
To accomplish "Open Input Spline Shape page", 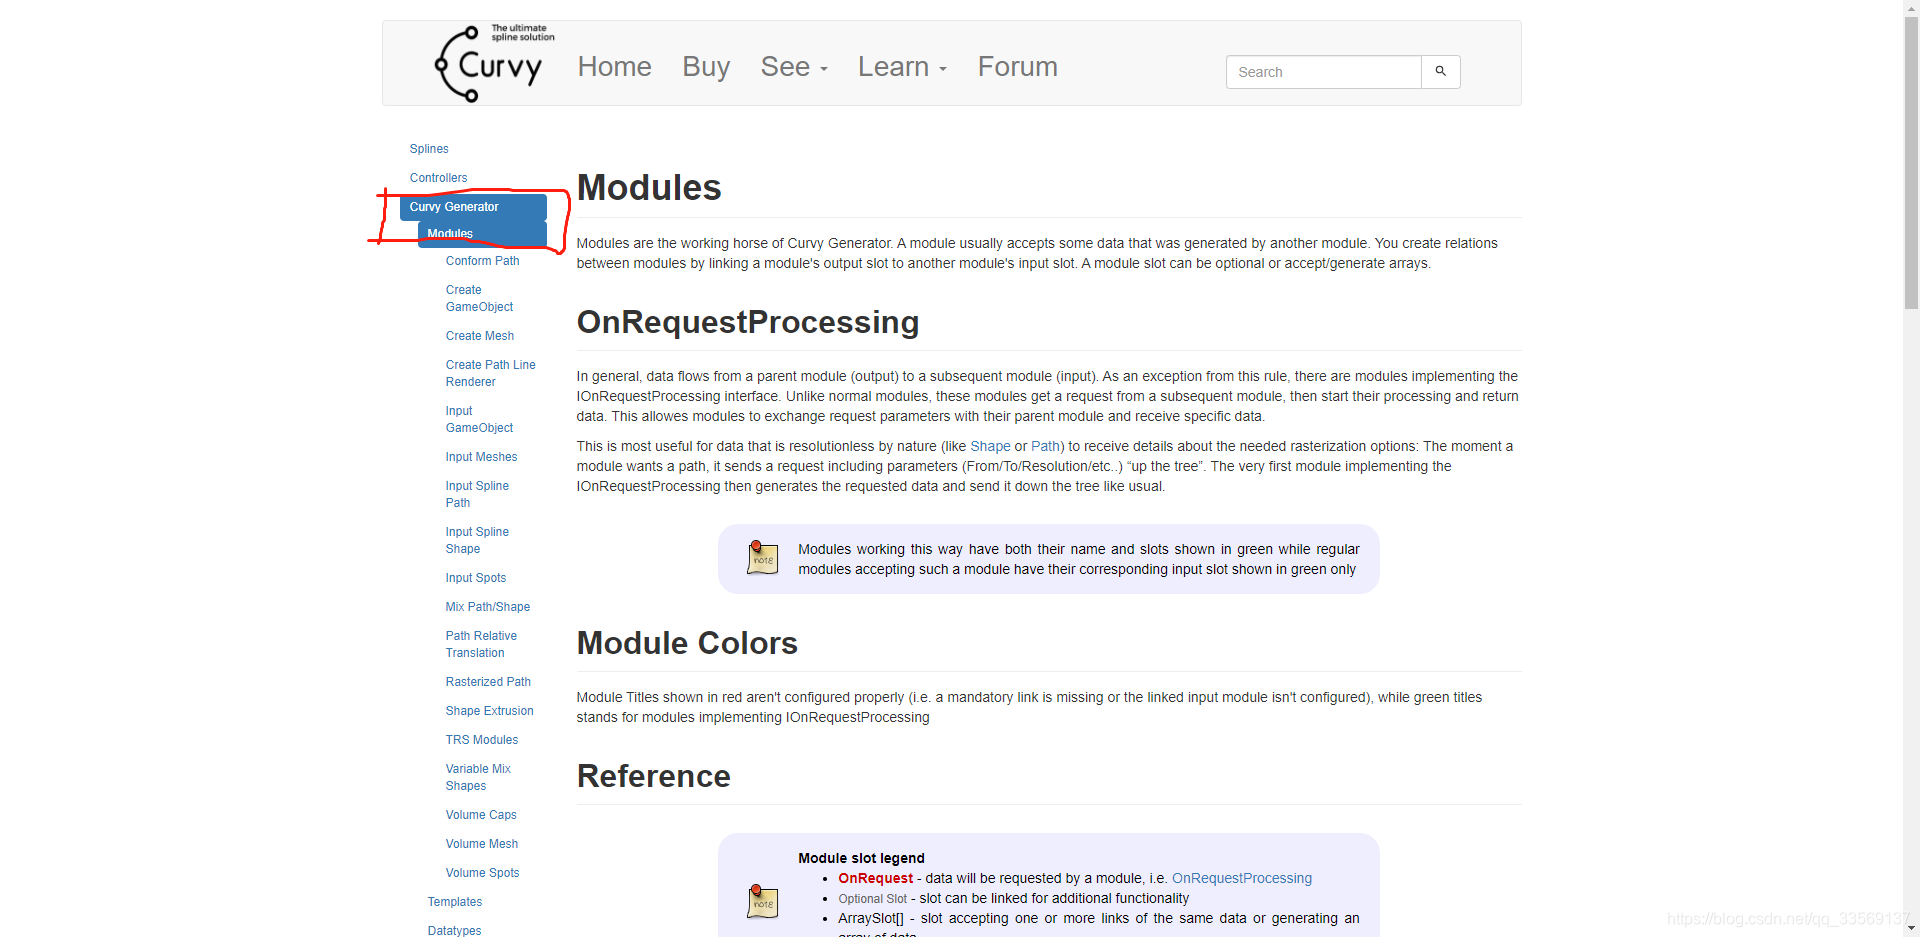I will tap(477, 540).
